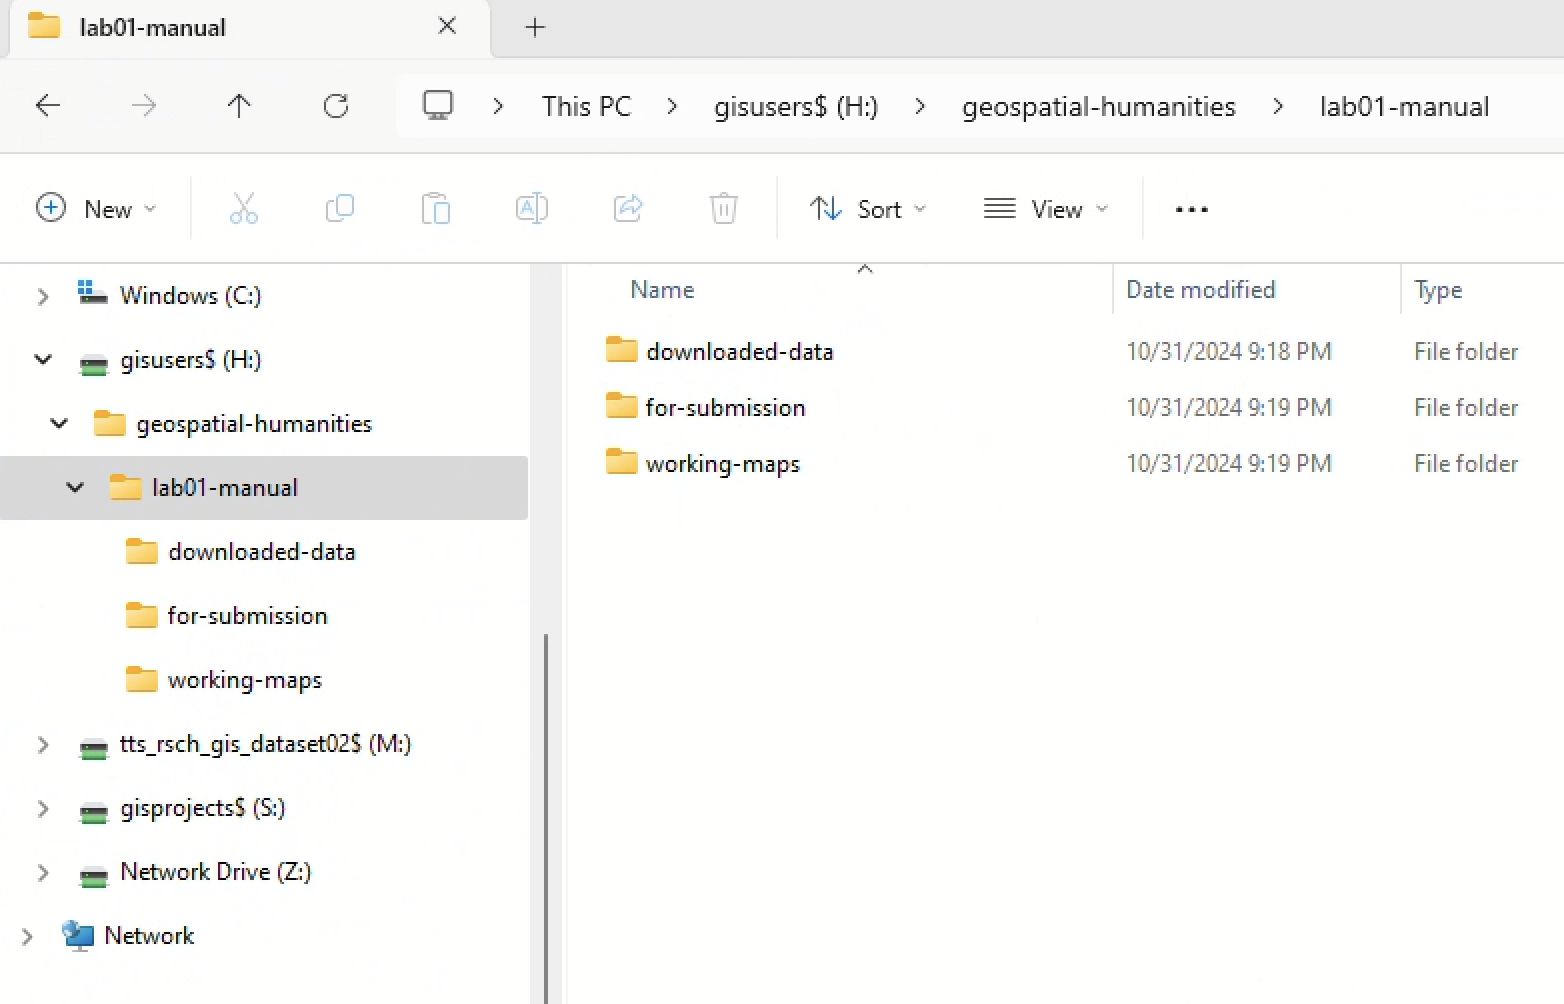Click the Cut scissors icon
The width and height of the screenshot is (1564, 1004).
[243, 208]
